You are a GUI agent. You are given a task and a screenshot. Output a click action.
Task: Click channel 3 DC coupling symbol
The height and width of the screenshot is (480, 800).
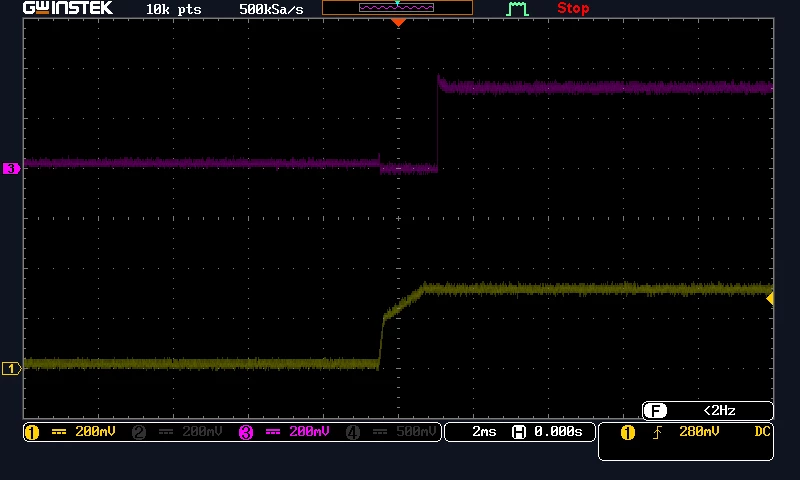click(x=273, y=432)
